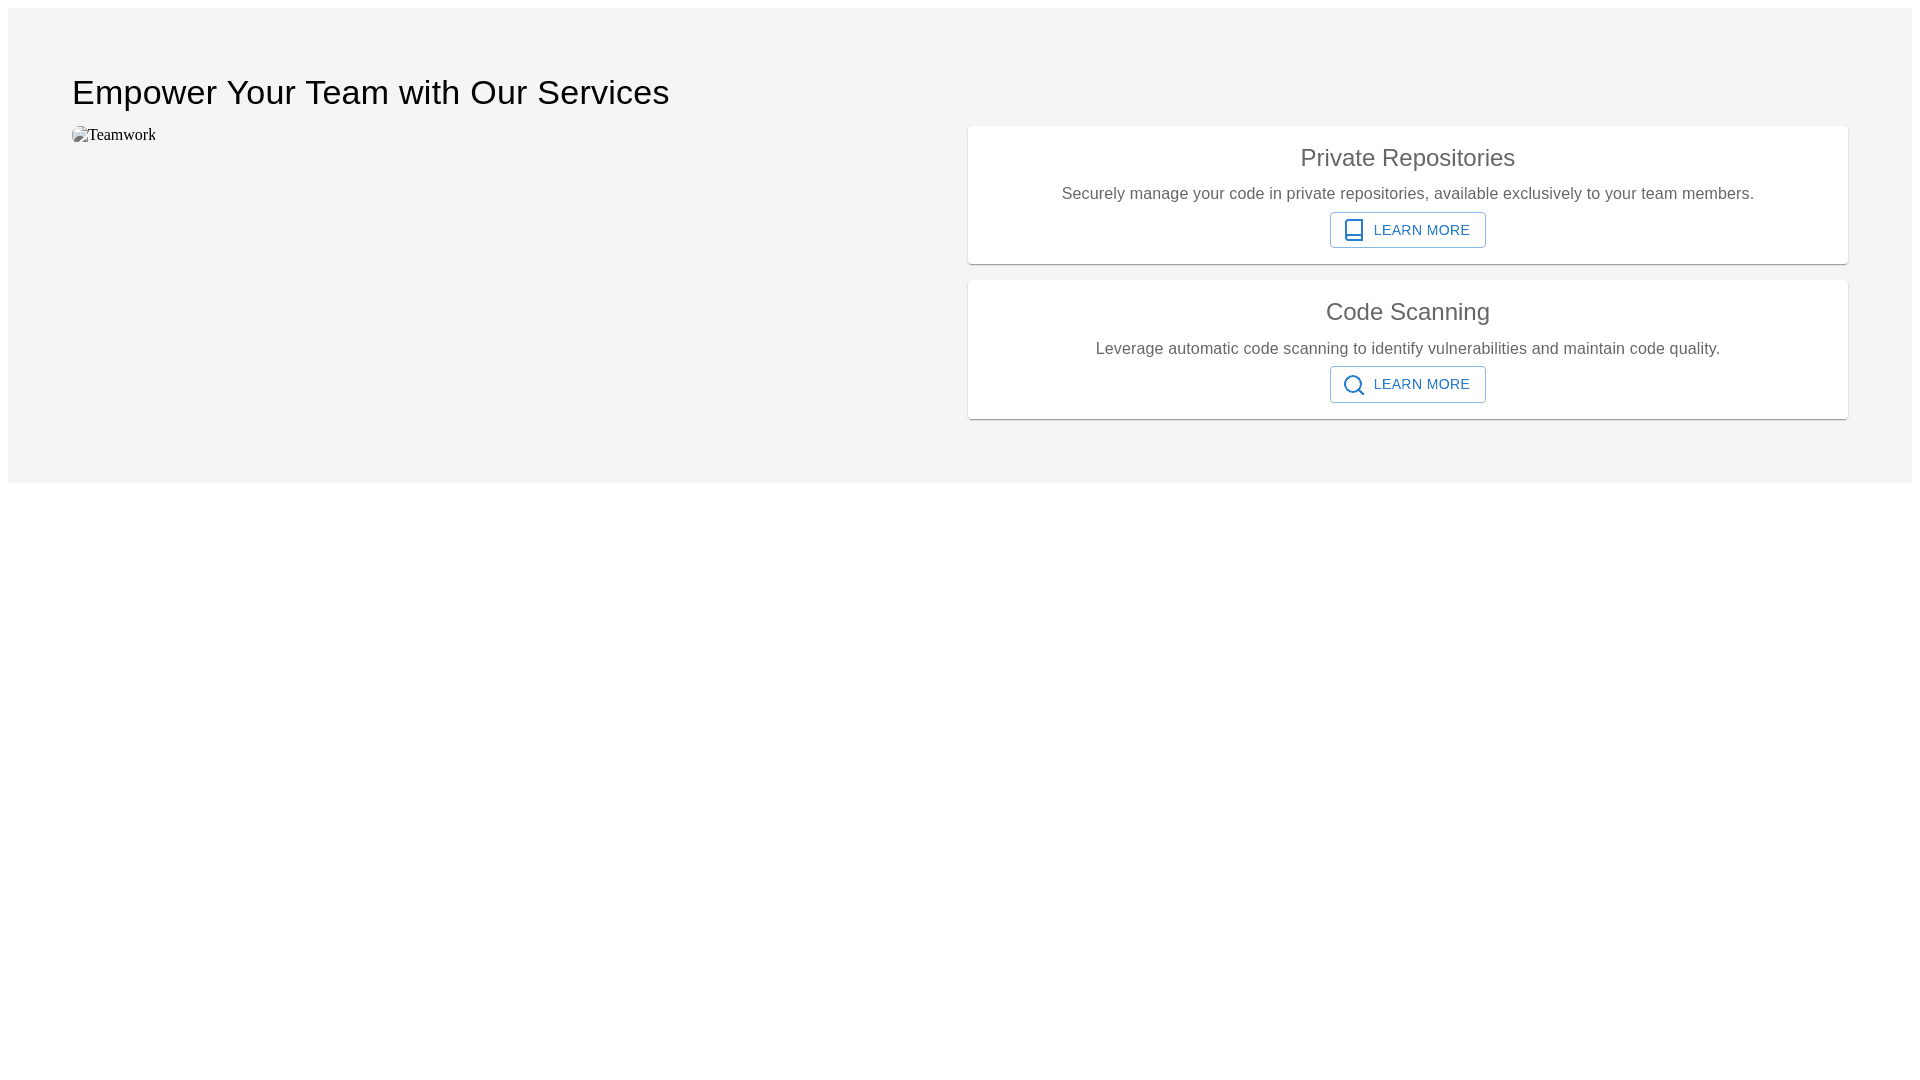Screen dimensions: 1920x1080
Task: Click 'vulnerabilities' in Code Scanning description
Action: pyautogui.click(x=1477, y=349)
